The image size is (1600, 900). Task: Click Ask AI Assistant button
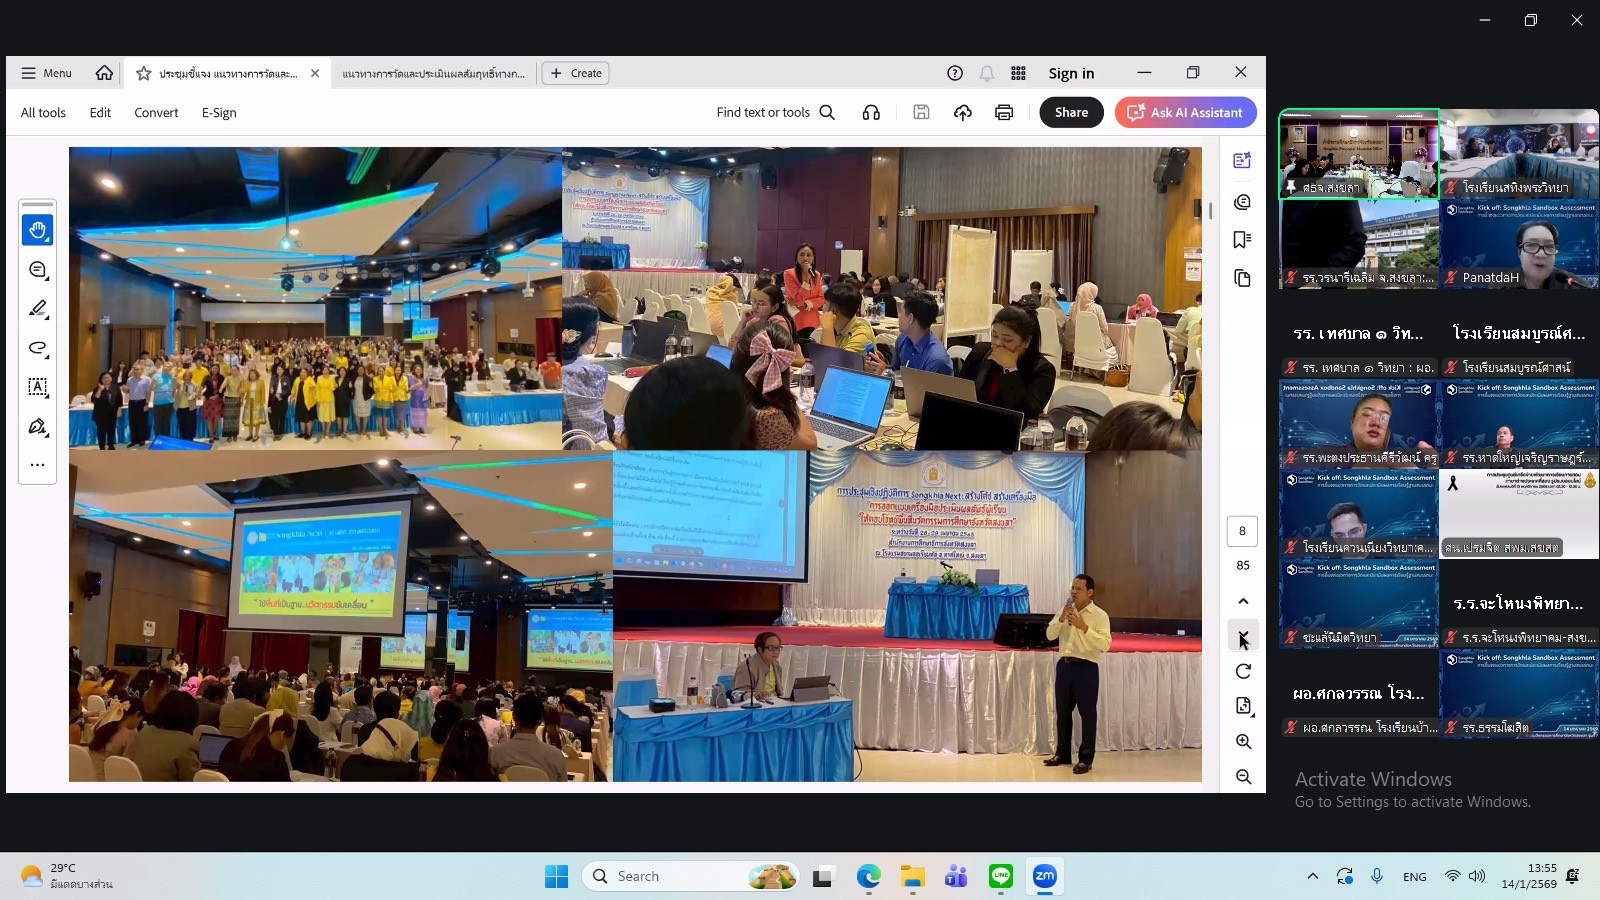(x=1185, y=113)
